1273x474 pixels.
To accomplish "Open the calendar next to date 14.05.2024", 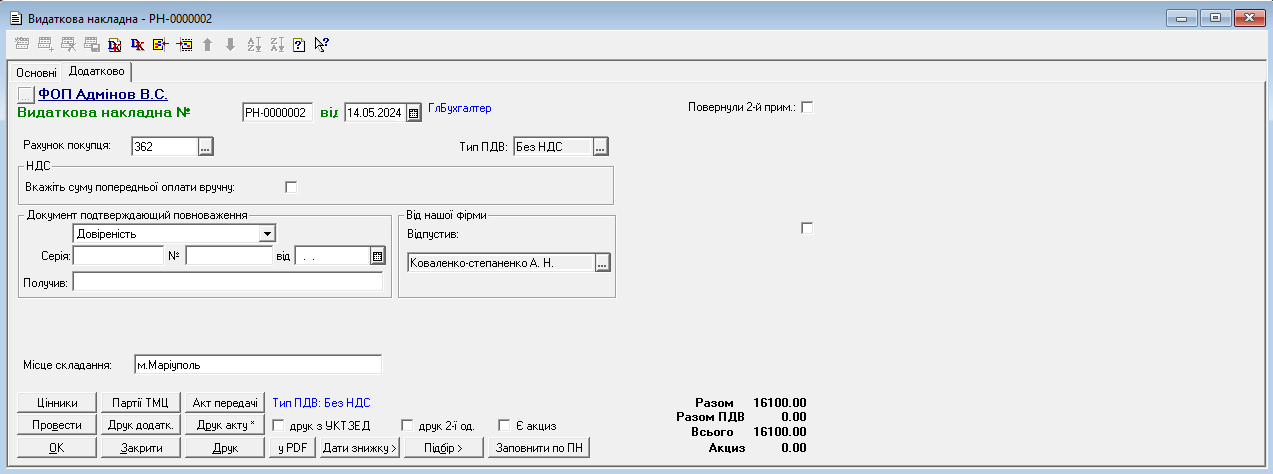I will click(x=414, y=113).
